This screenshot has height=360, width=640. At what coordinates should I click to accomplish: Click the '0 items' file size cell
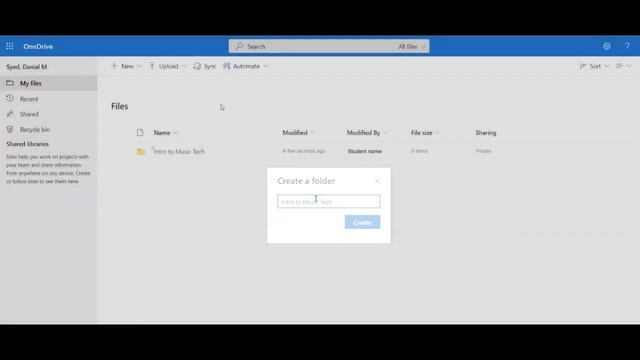420,151
